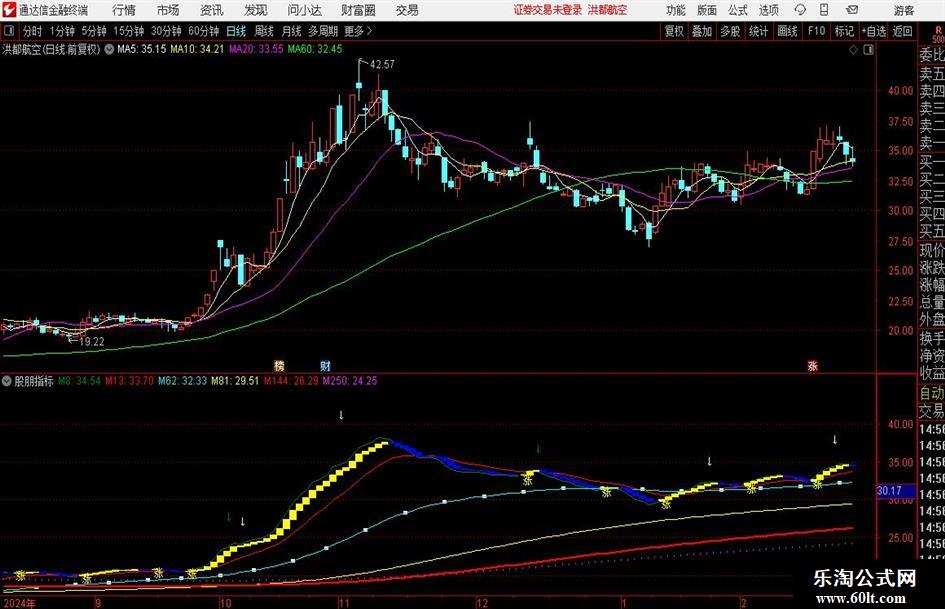Image resolution: width=945 pixels, height=609 pixels.
Task: Open the 行情 menu
Action: 124,10
